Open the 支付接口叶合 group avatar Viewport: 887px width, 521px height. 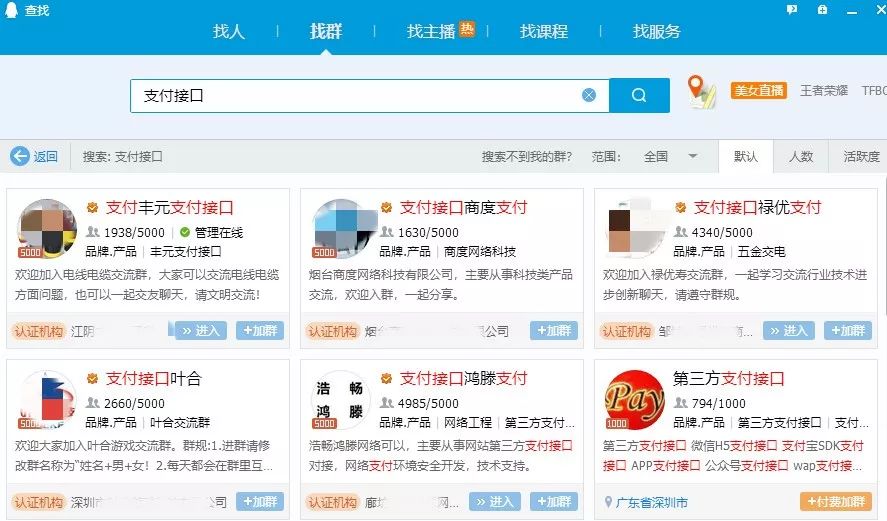48,399
